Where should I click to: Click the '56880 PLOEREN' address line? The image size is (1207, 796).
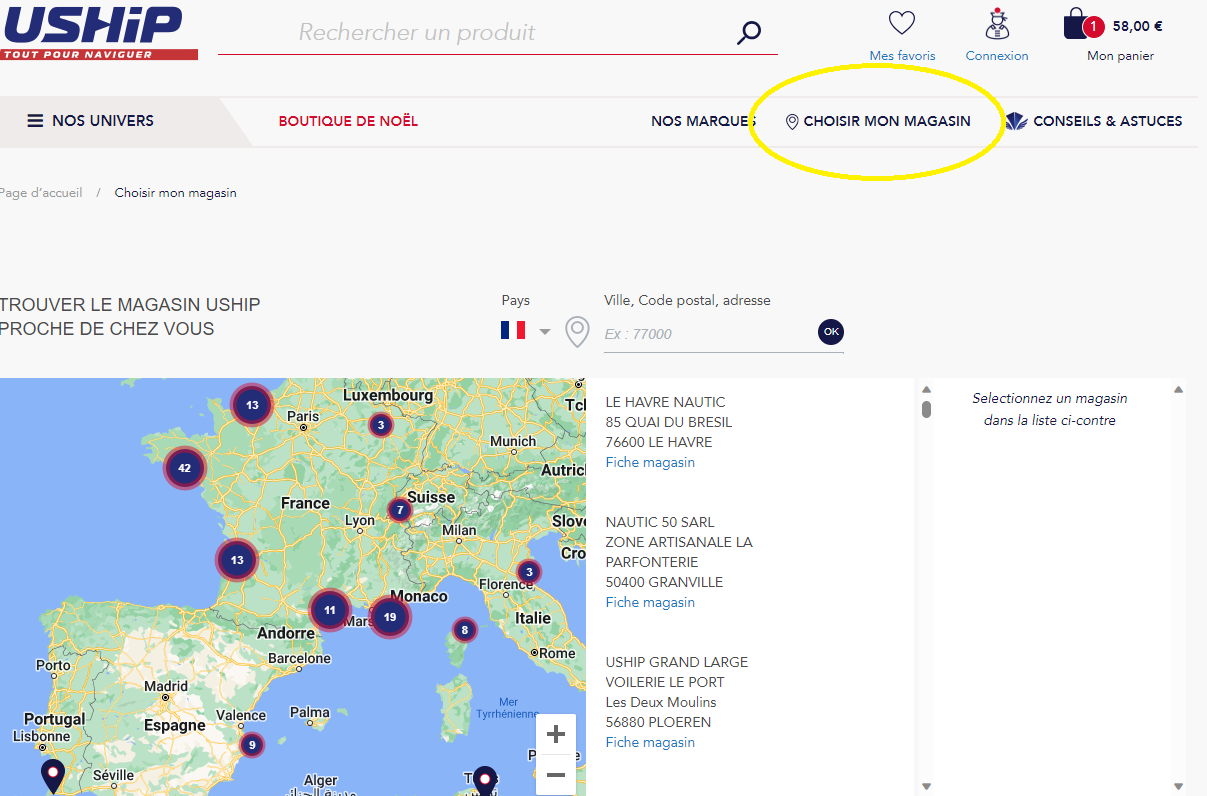tap(659, 722)
